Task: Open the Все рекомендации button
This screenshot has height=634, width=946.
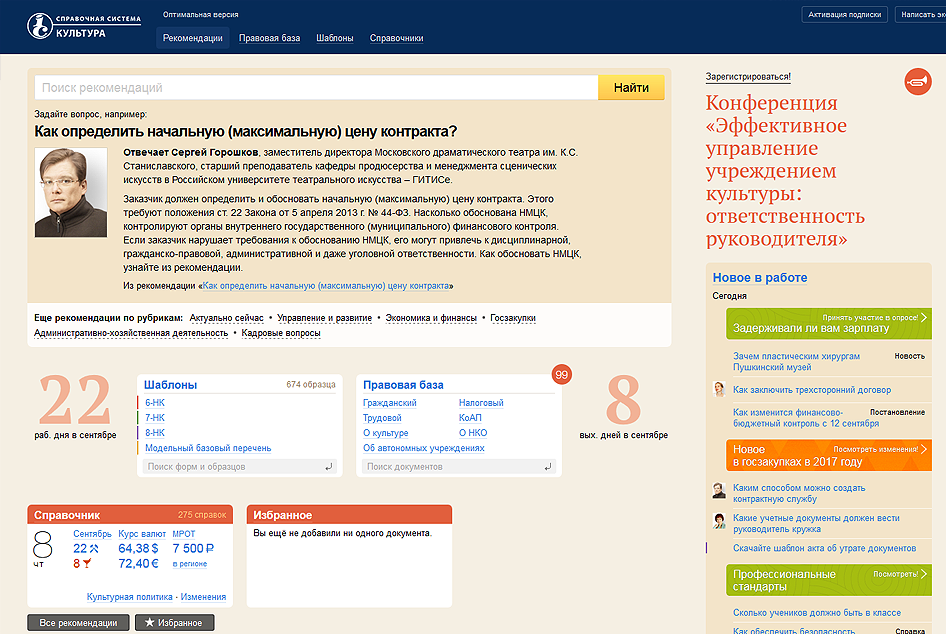Action: coord(78,623)
